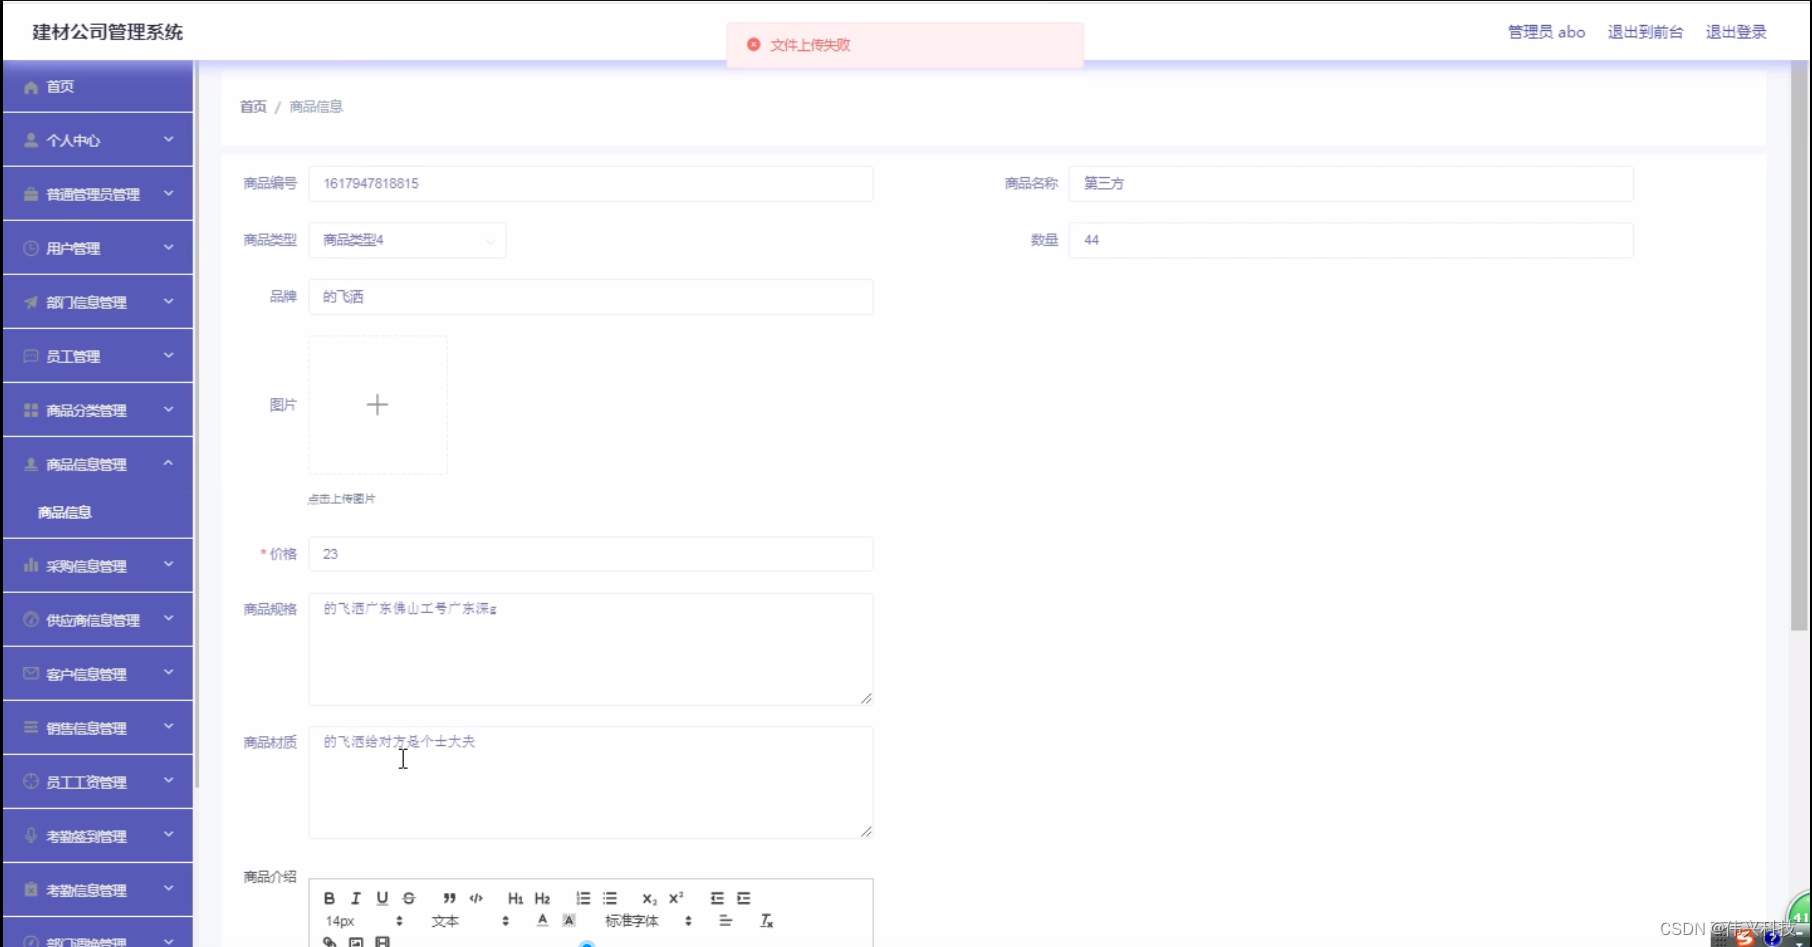Insert a blockquote using the quote icon
The width and height of the screenshot is (1812, 947).
(449, 898)
